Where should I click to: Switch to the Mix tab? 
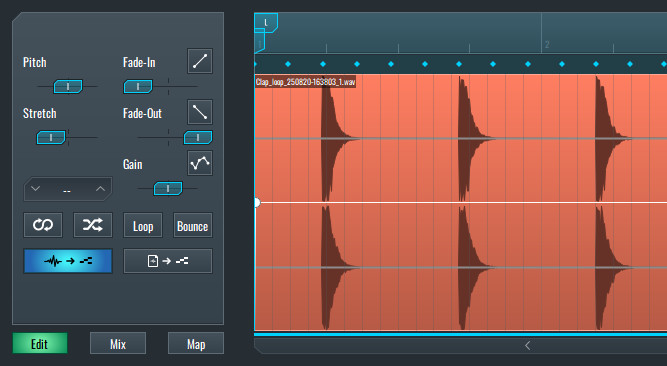[x=118, y=343]
